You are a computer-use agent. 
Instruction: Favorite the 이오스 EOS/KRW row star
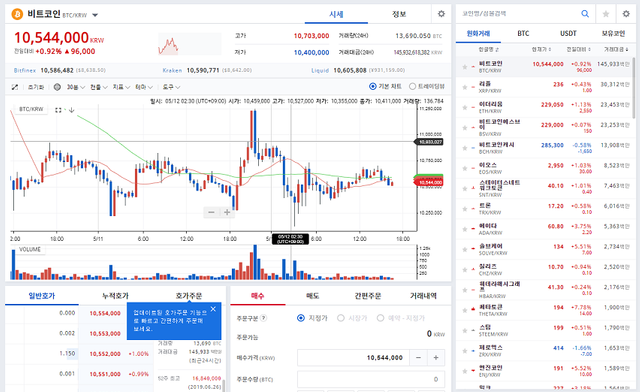pyautogui.click(x=464, y=168)
